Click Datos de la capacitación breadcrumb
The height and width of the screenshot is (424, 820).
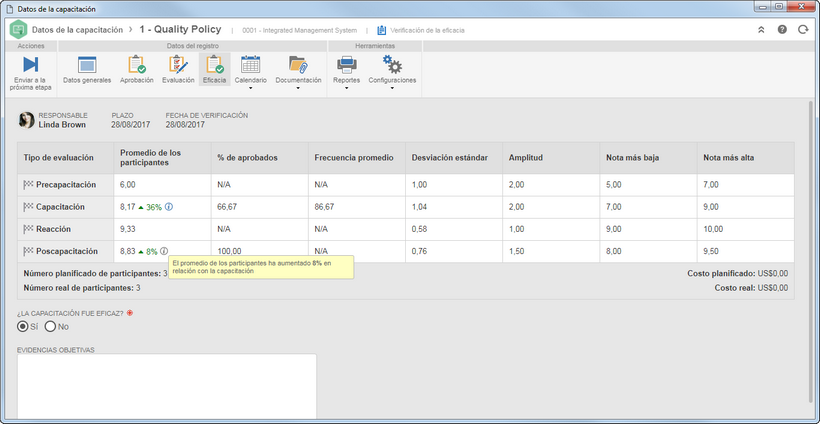(x=77, y=30)
